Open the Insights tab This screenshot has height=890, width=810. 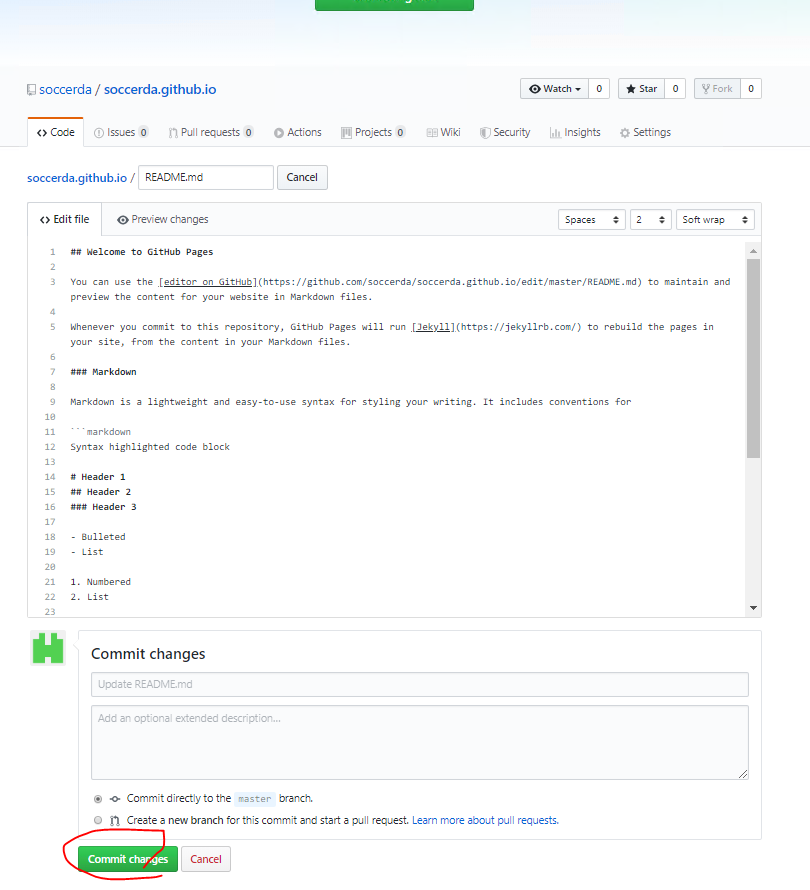pos(575,132)
